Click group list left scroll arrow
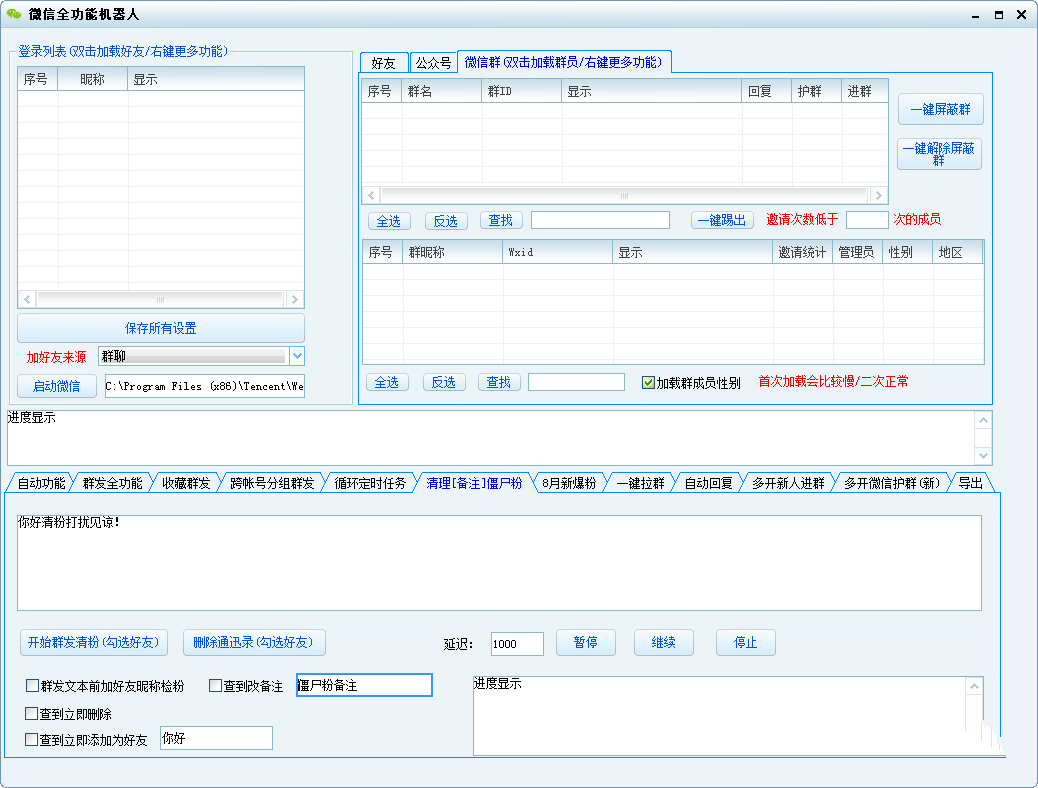 pyautogui.click(x=371, y=195)
